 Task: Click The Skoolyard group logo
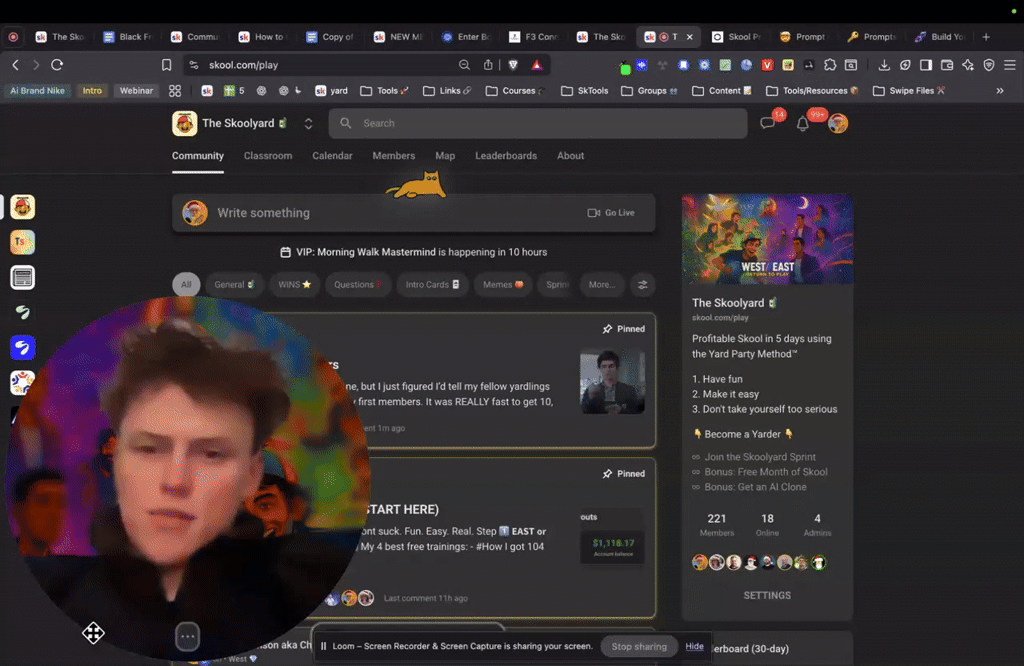click(185, 123)
